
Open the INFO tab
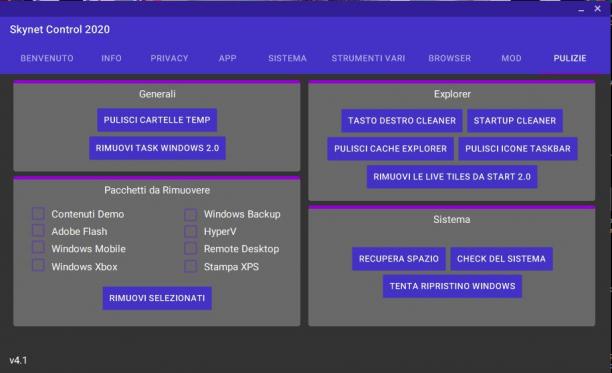click(x=111, y=58)
